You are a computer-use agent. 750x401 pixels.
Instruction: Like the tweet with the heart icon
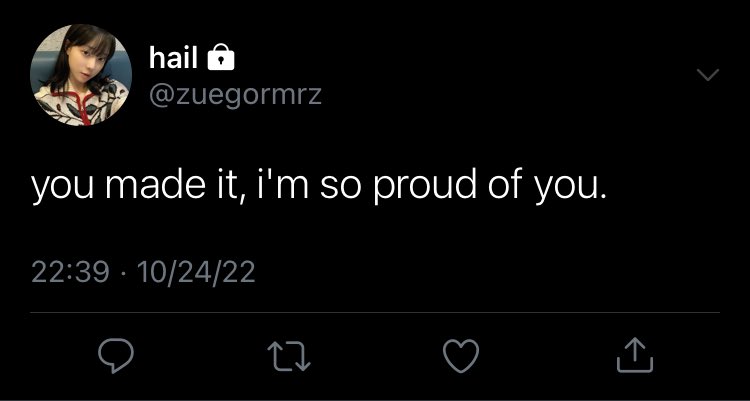tap(461, 356)
